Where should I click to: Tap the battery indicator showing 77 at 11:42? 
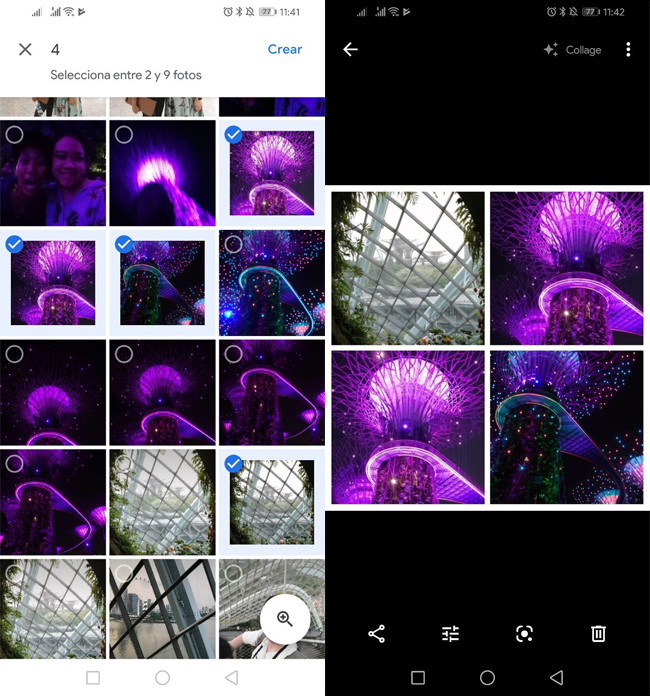tap(591, 12)
